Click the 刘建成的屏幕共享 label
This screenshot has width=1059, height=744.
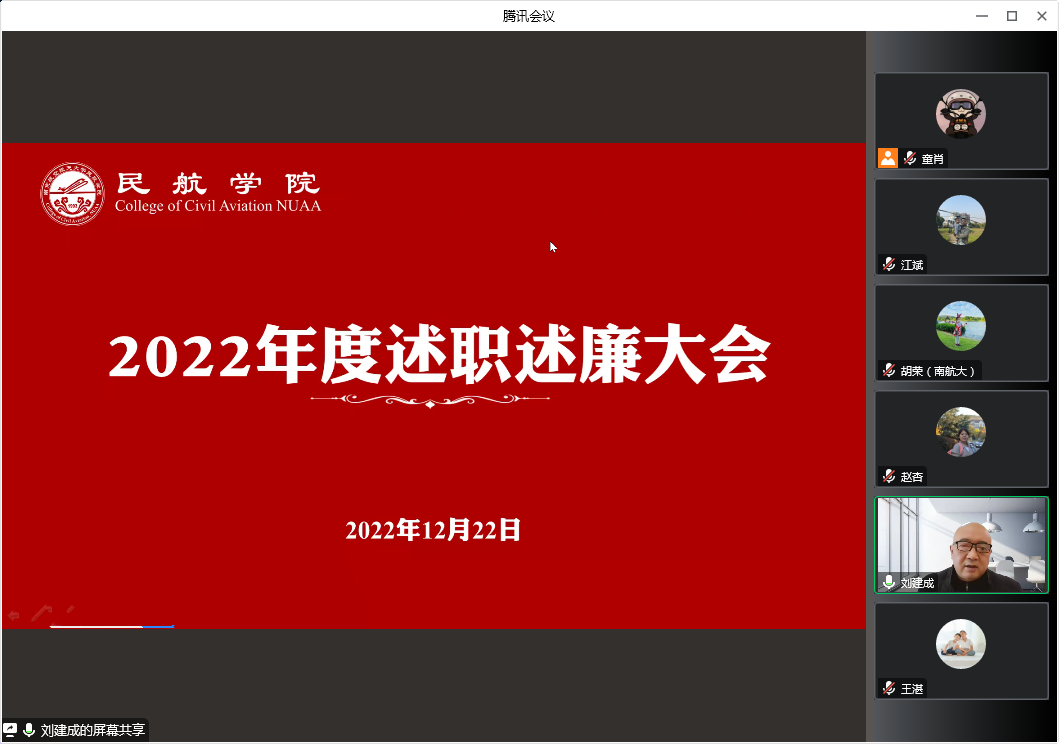pos(93,730)
